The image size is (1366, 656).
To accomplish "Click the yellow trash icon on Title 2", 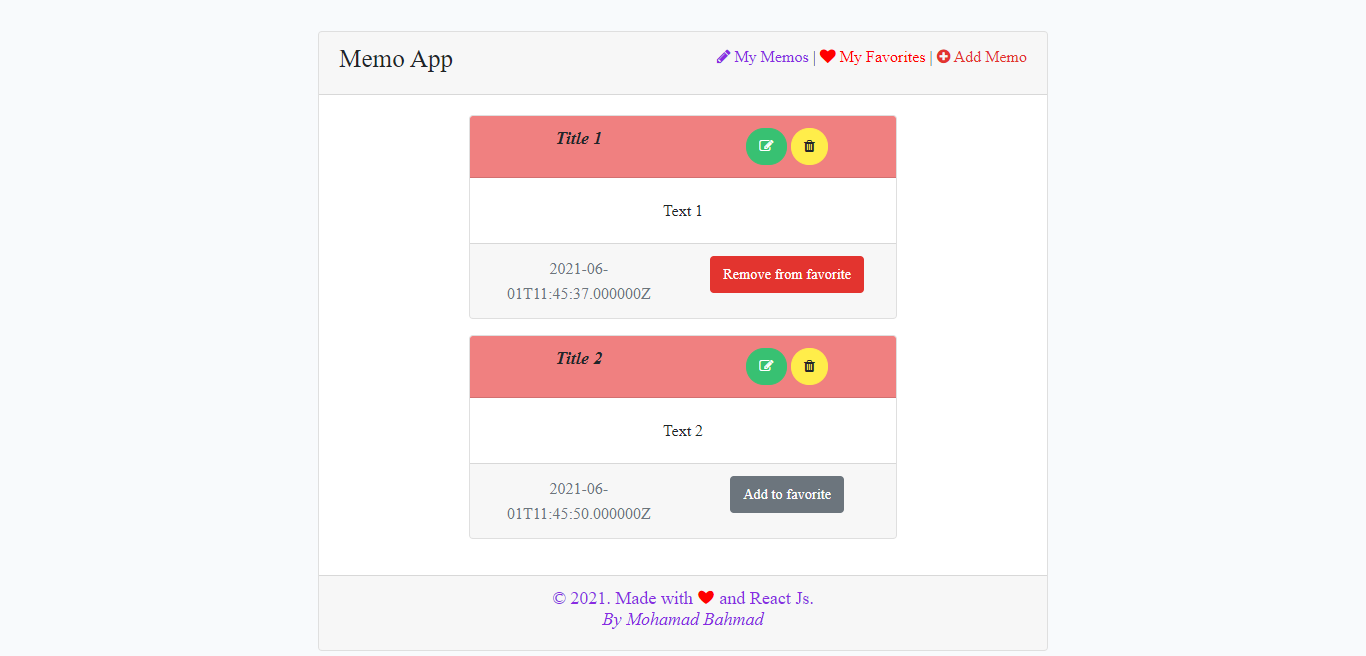I will click(x=809, y=366).
